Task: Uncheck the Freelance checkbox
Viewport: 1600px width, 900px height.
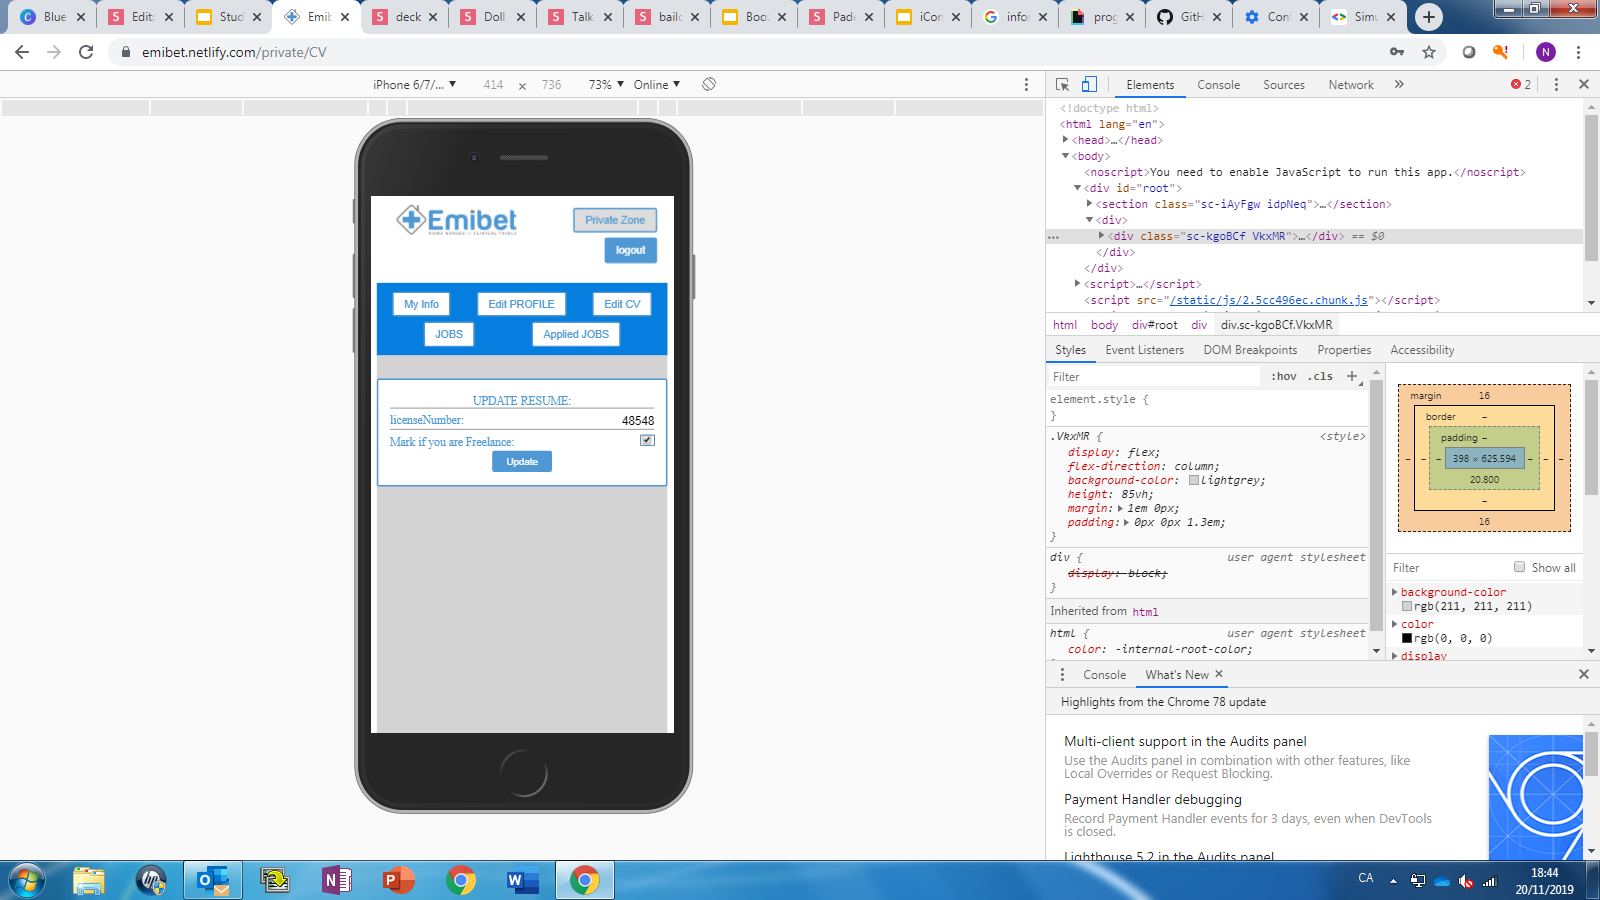Action: [647, 440]
